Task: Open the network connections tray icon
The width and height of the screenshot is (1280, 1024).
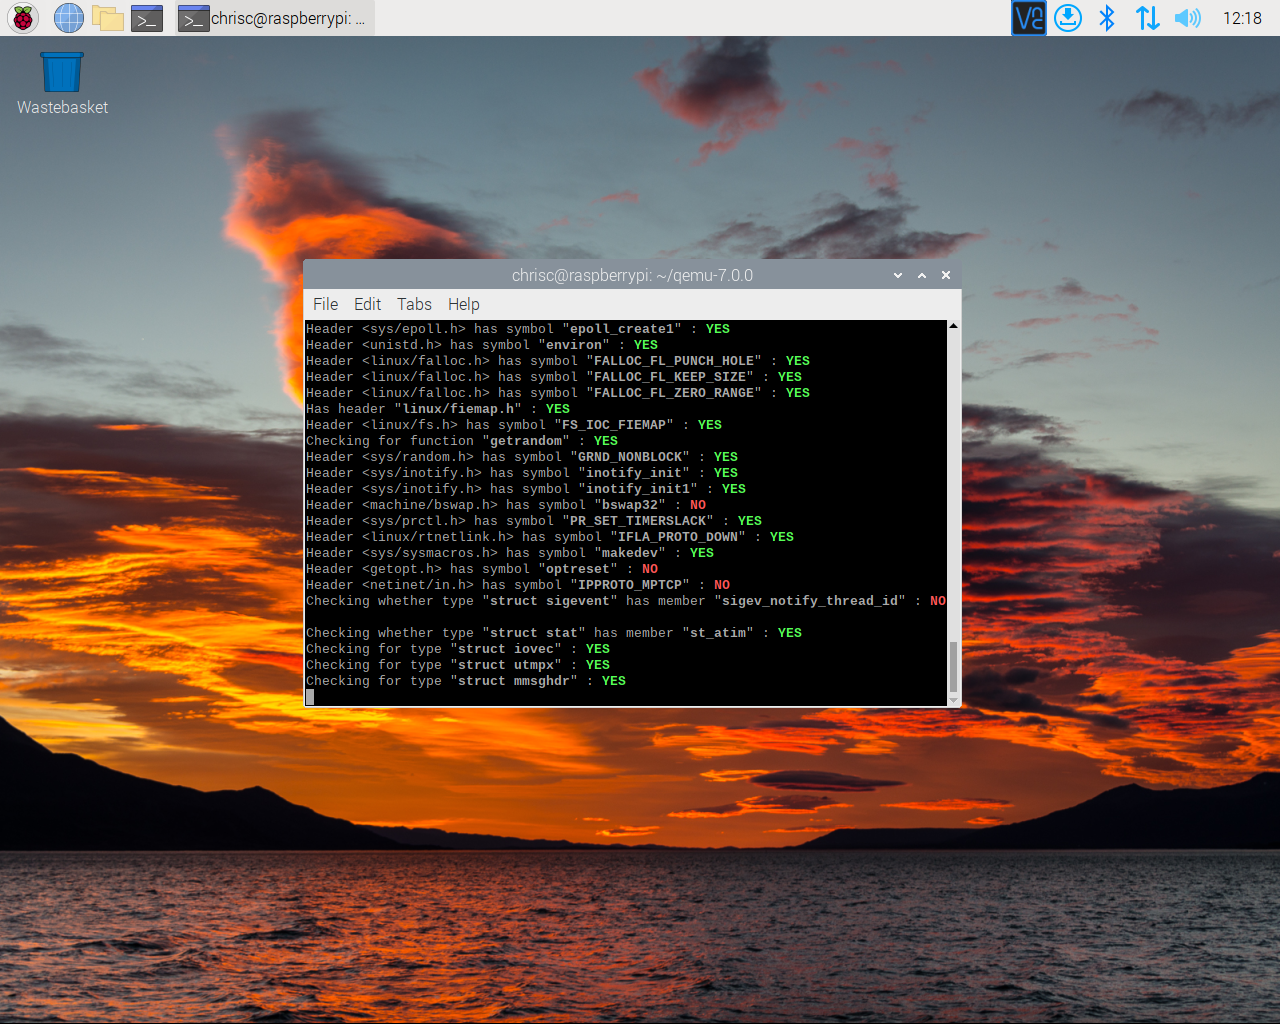Action: click(1147, 18)
